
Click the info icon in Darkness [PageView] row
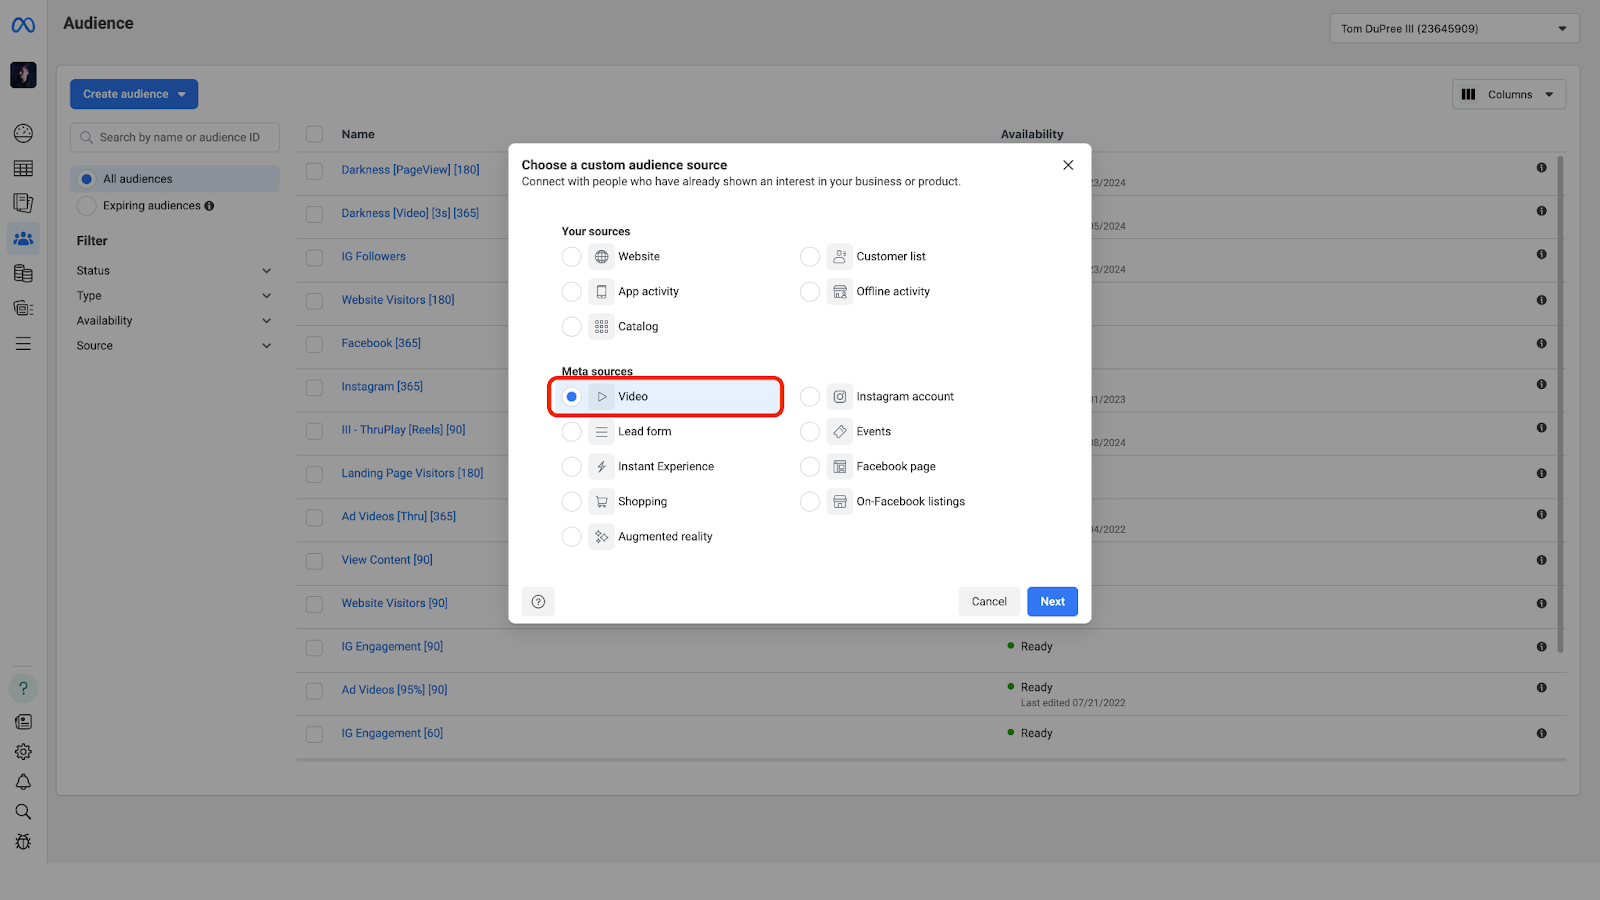click(1541, 168)
